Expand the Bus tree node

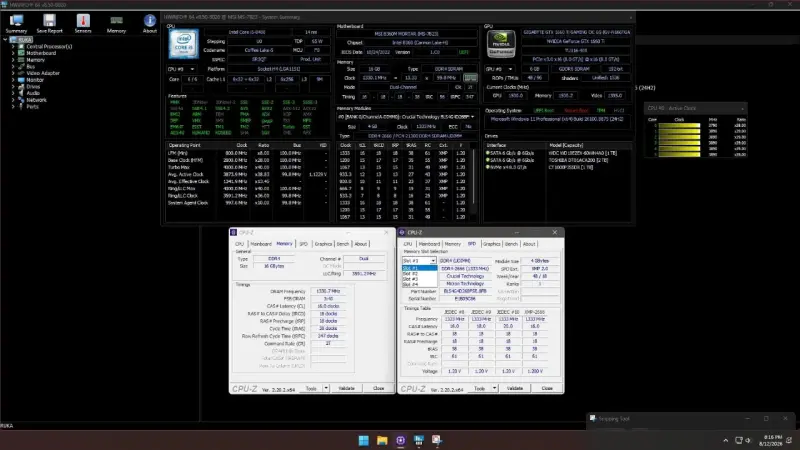click(x=13, y=66)
